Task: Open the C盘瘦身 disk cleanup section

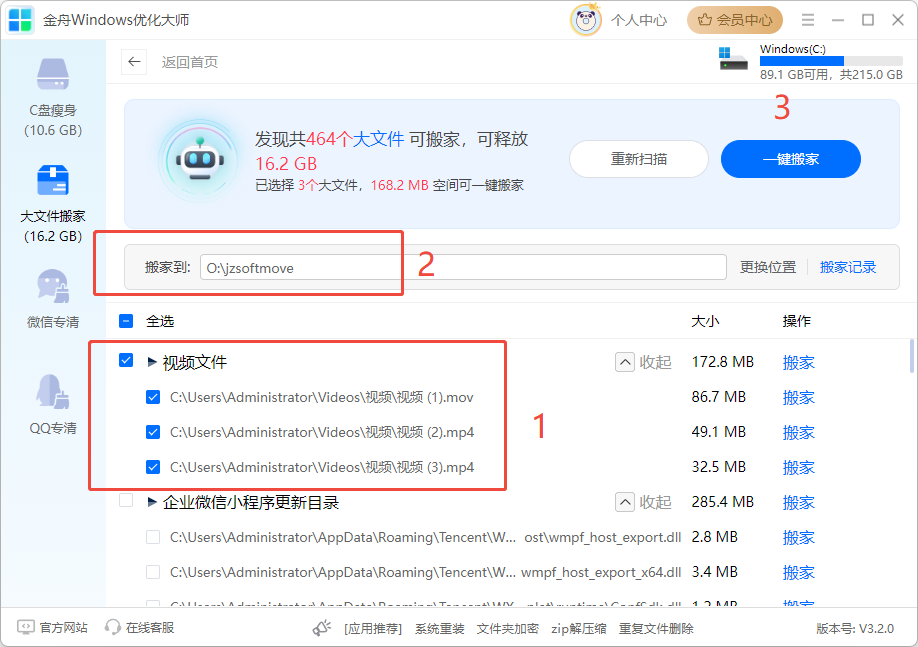Action: (x=53, y=97)
